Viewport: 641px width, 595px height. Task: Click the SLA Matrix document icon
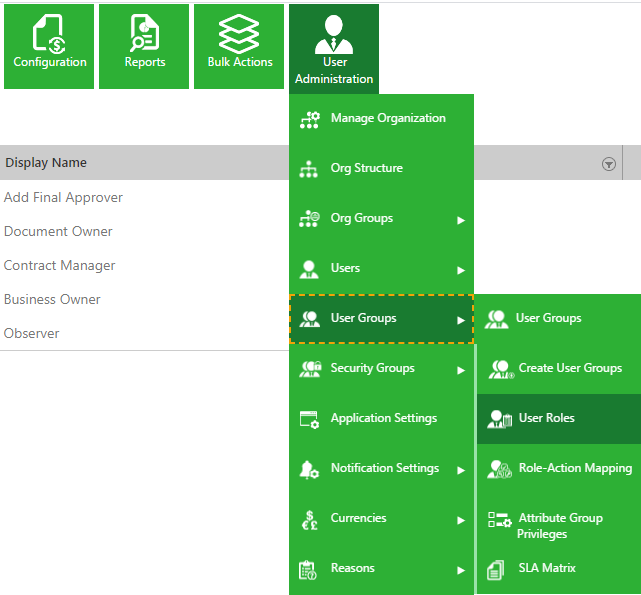point(495,569)
